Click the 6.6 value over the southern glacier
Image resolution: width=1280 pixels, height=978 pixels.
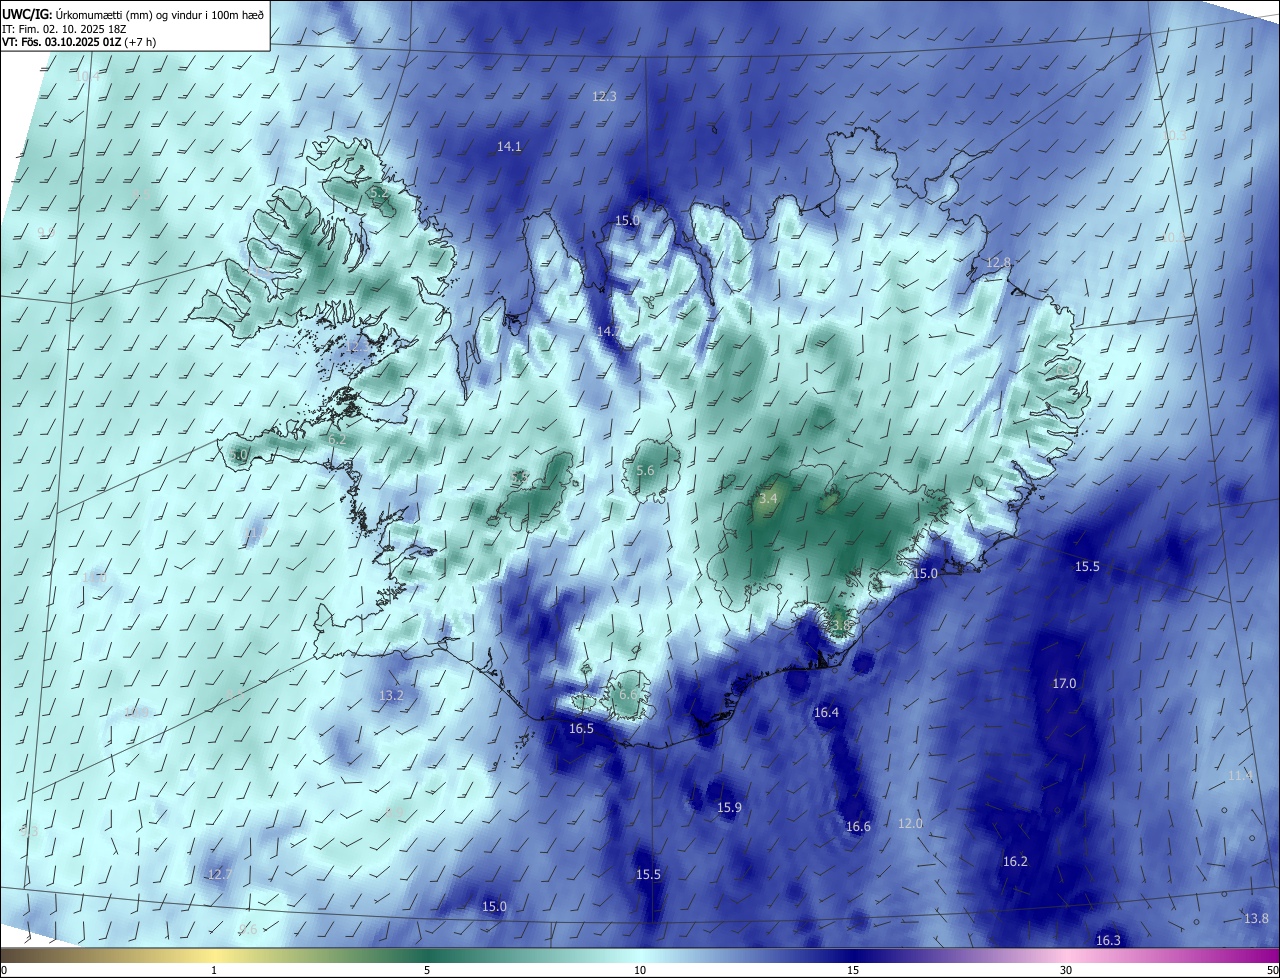point(628,695)
